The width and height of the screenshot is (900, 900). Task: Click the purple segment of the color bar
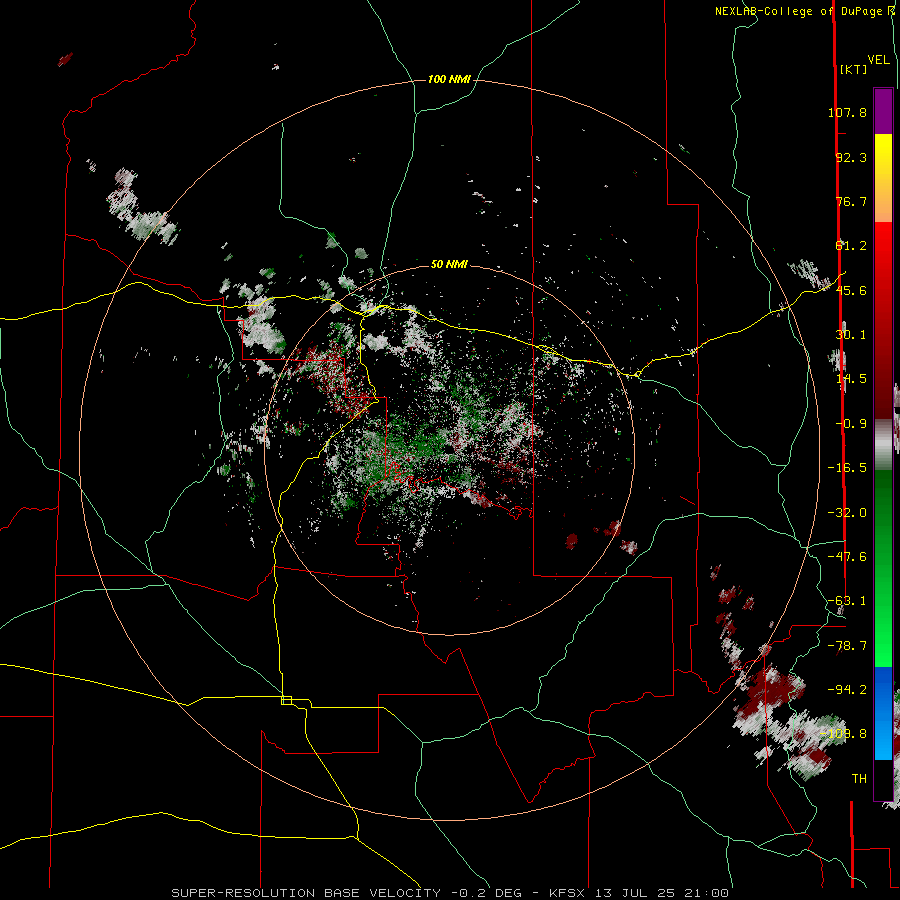click(883, 111)
